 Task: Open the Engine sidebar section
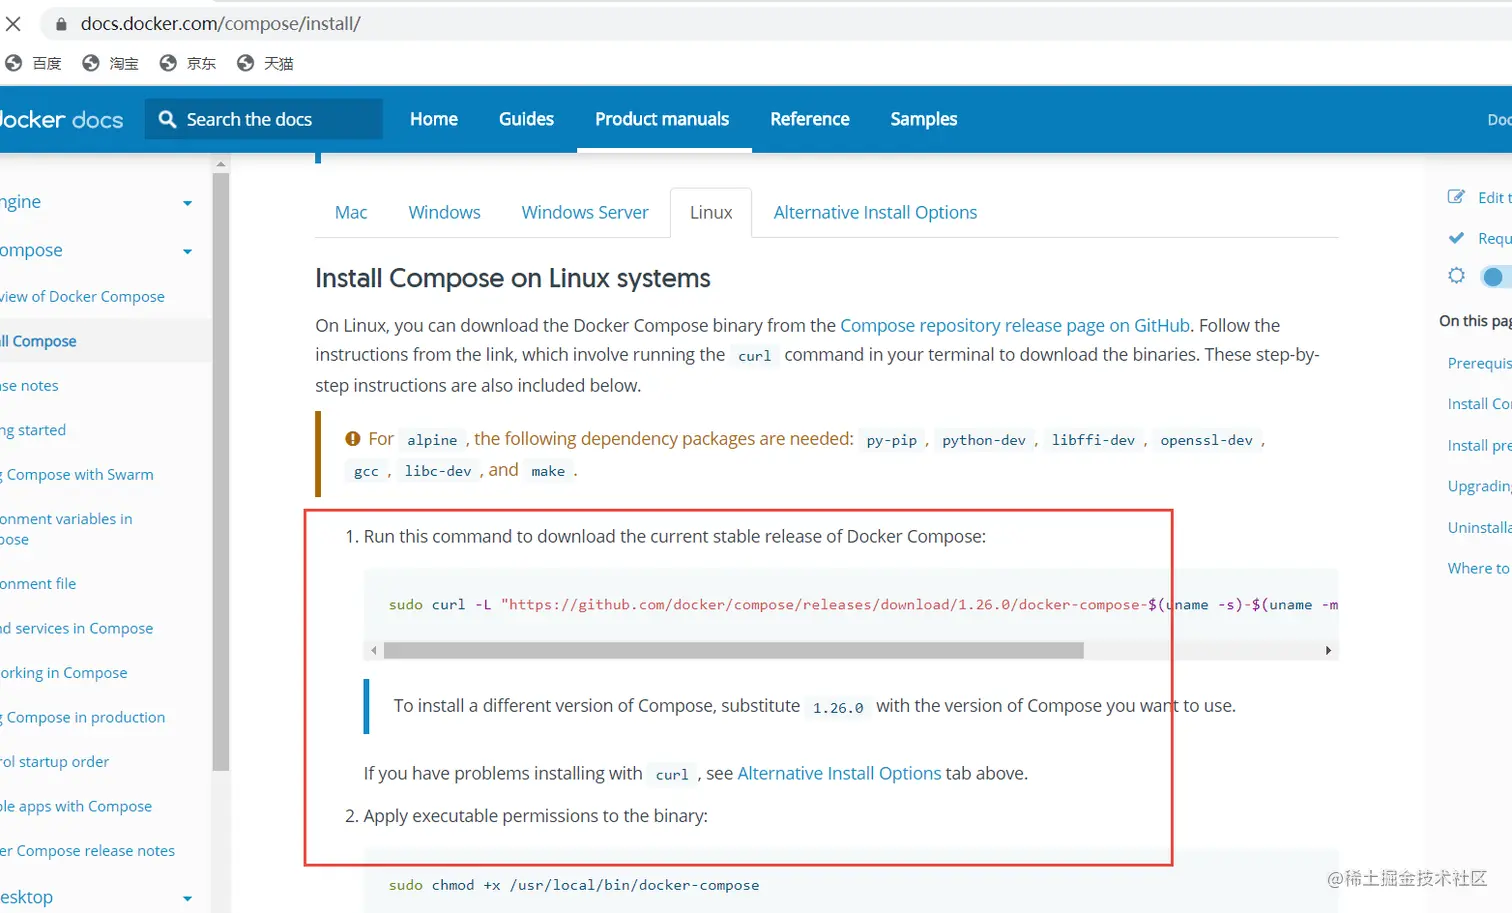point(21,202)
